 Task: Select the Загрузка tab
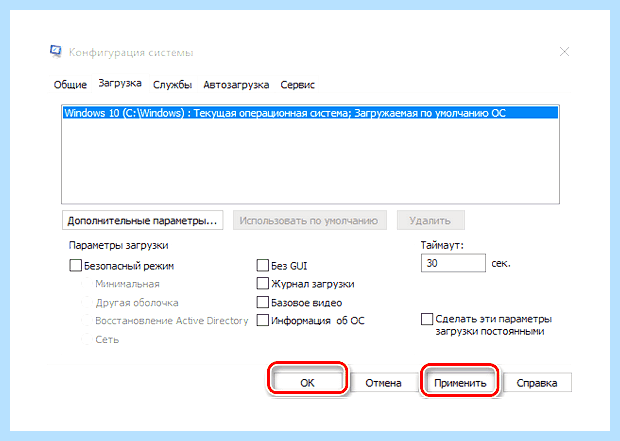point(120,83)
